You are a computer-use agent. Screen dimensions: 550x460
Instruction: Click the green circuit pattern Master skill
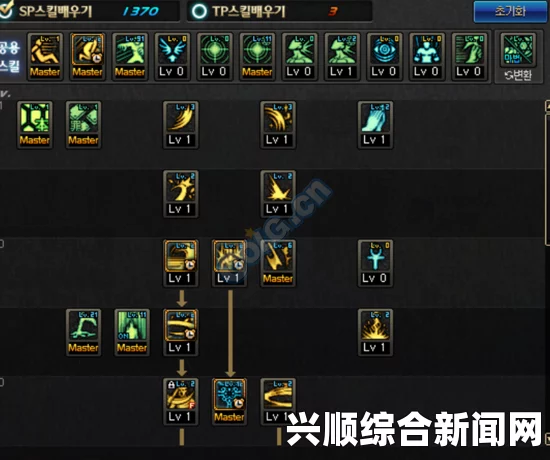[34, 118]
